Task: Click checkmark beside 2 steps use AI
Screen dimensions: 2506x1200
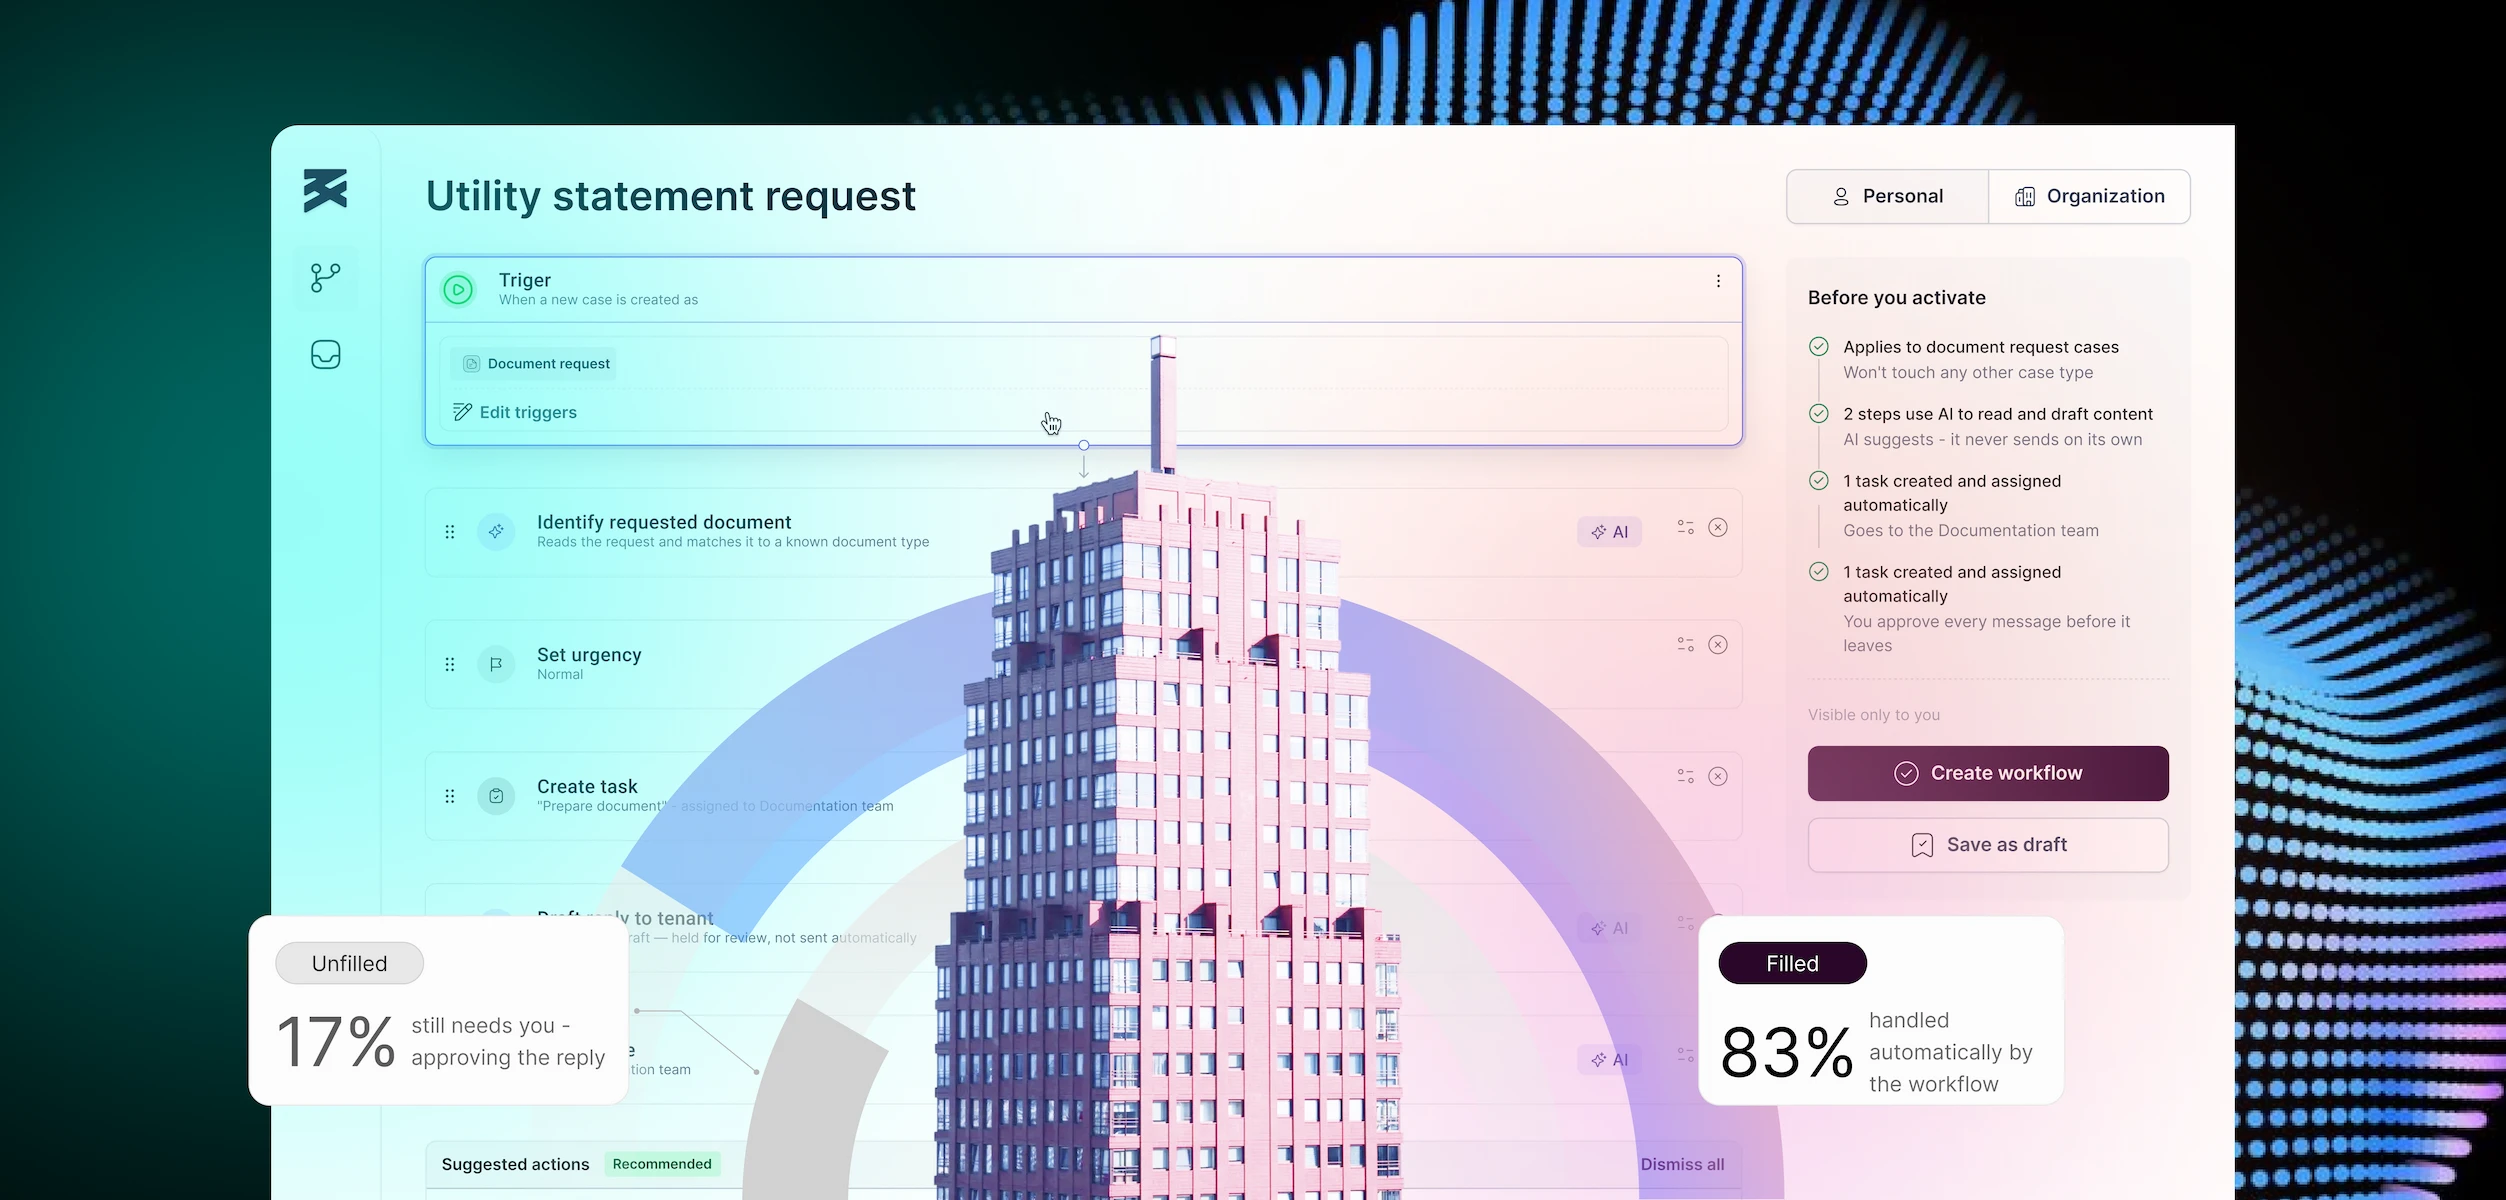Action: [1818, 414]
